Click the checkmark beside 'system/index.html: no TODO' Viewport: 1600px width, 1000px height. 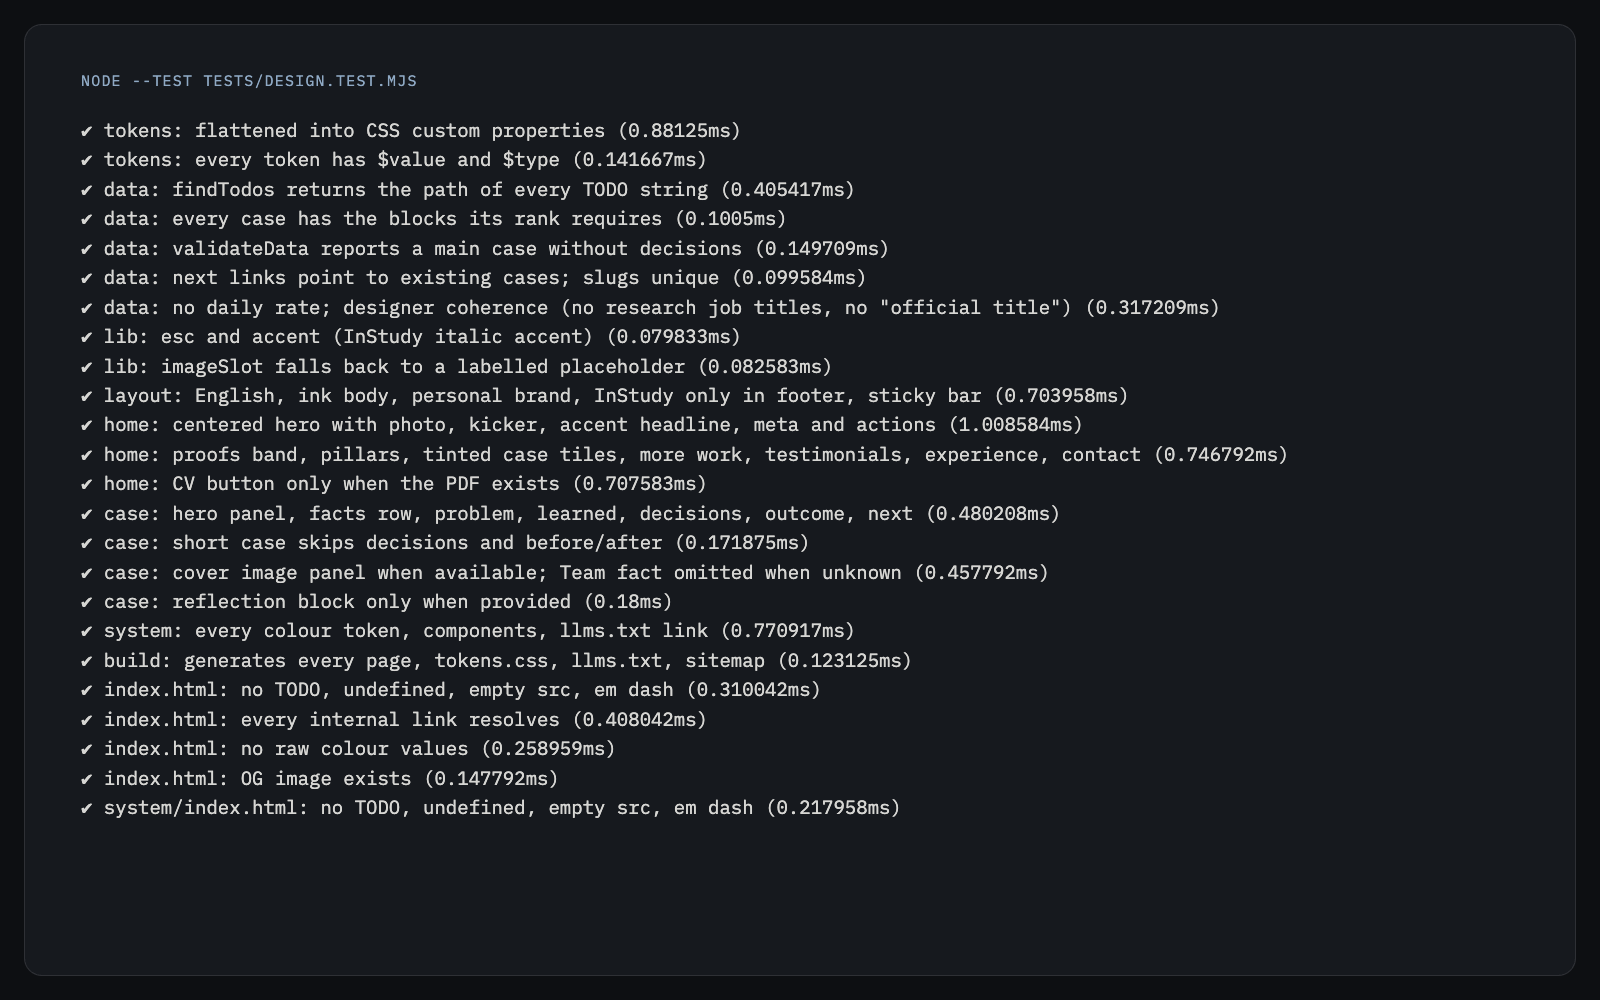coord(87,808)
